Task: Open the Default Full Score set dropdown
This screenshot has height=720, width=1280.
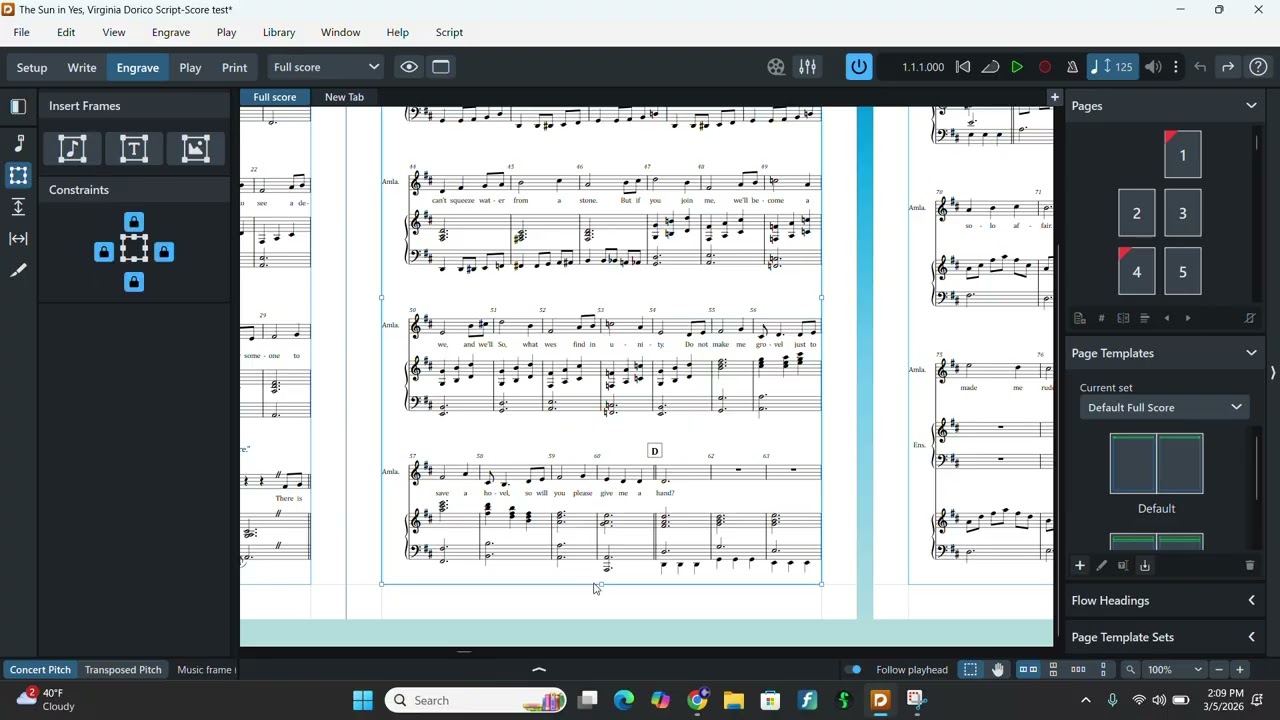Action: 1163,408
